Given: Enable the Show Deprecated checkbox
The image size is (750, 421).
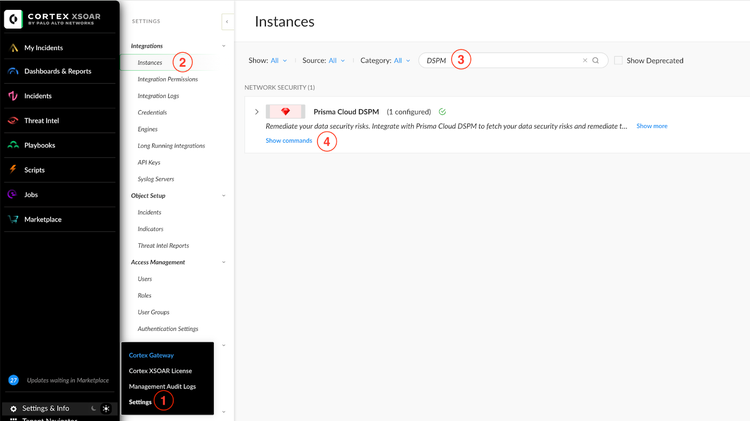Looking at the screenshot, I should click(618, 60).
